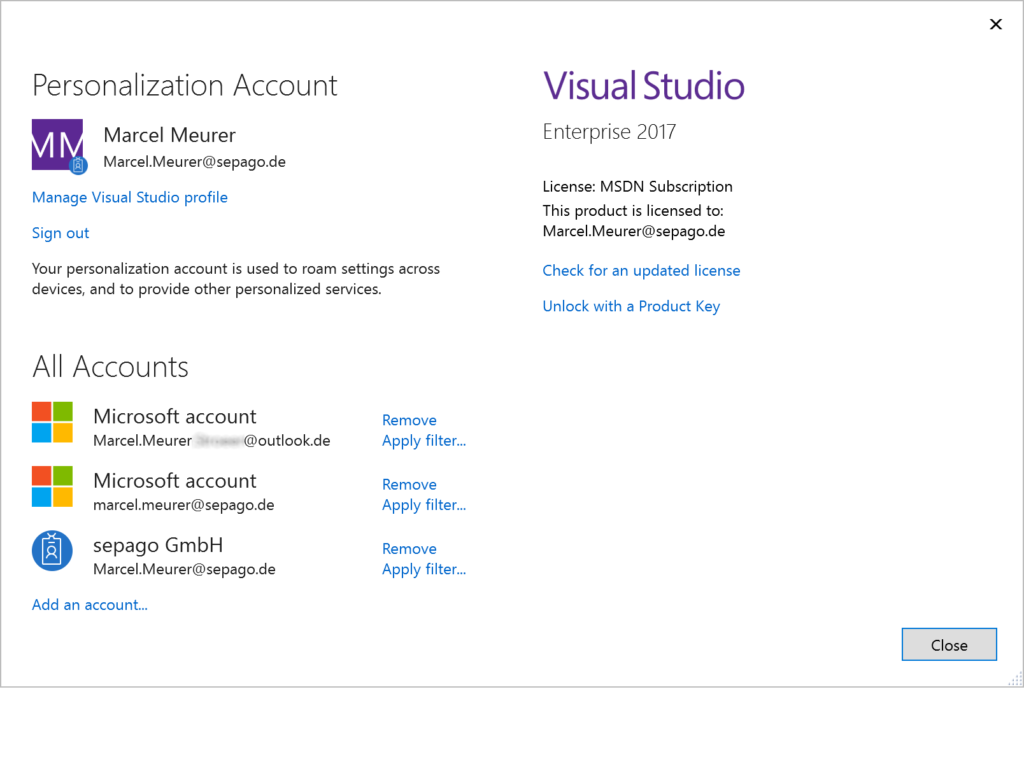Click the Visual Studio logo title
Image resolution: width=1024 pixels, height=764 pixels.
[644, 86]
